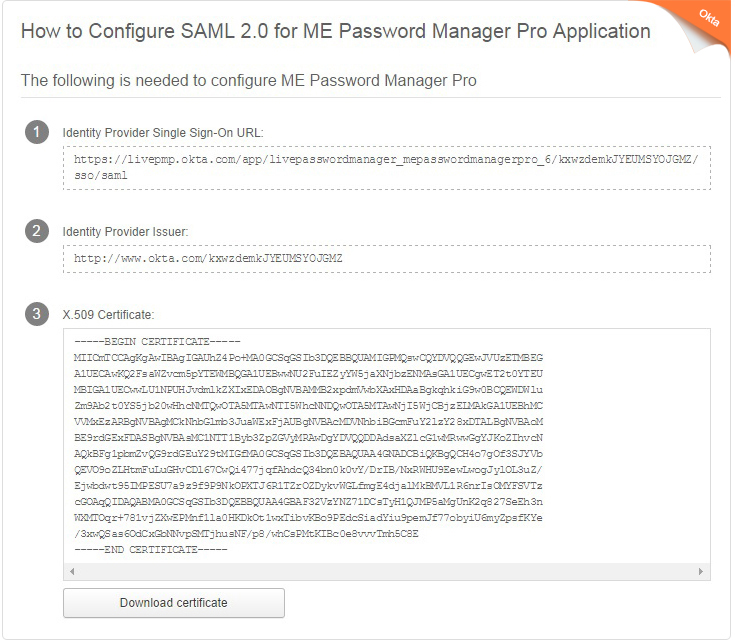Image resolution: width=735 pixels, height=642 pixels.
Task: Click the Okta corner ribbon
Action: 703,21
